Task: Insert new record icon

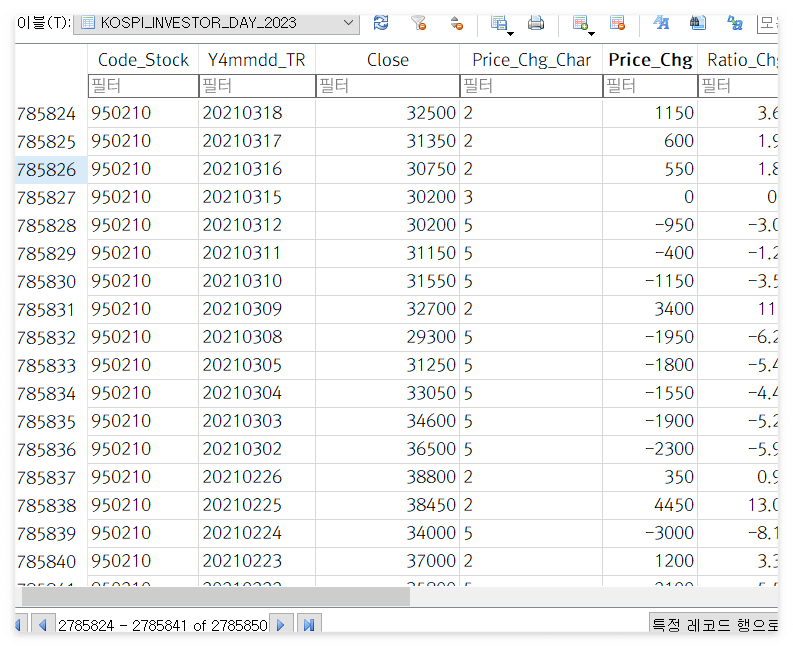Action: pos(580,23)
